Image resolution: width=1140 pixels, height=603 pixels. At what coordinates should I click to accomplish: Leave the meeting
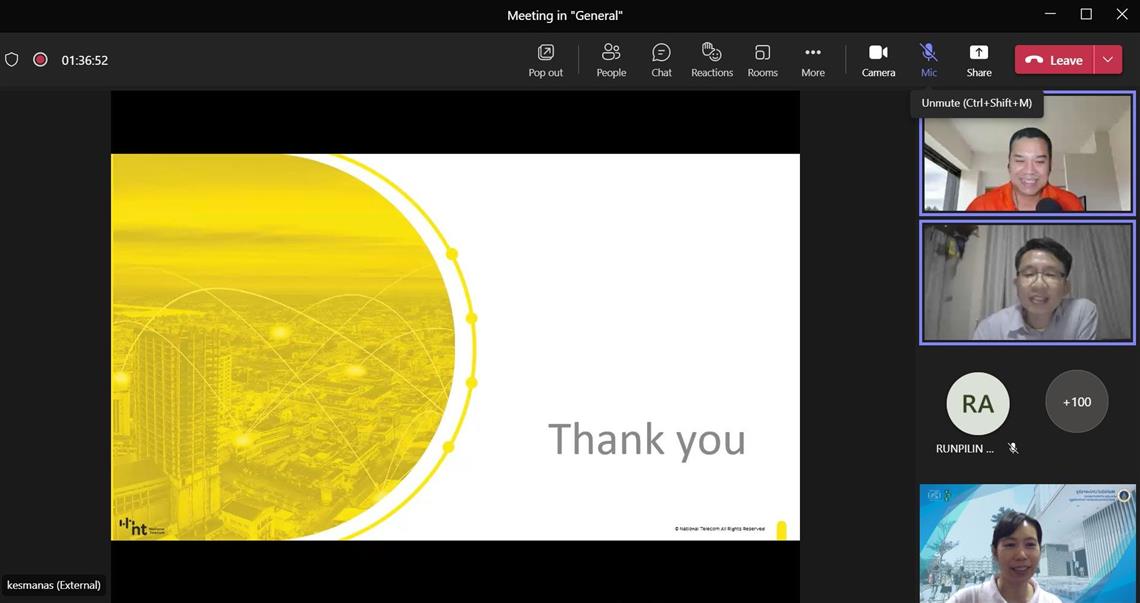click(1054, 60)
